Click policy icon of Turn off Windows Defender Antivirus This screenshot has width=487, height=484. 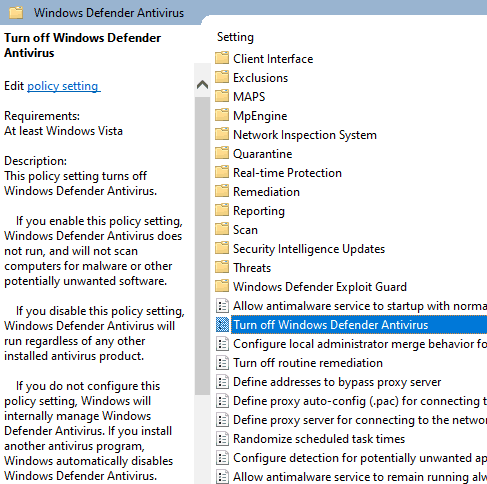[x=222, y=325]
